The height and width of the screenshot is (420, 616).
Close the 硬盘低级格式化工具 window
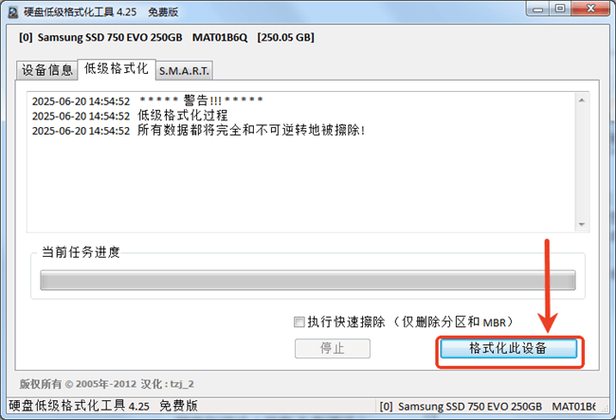pyautogui.click(x=590, y=9)
